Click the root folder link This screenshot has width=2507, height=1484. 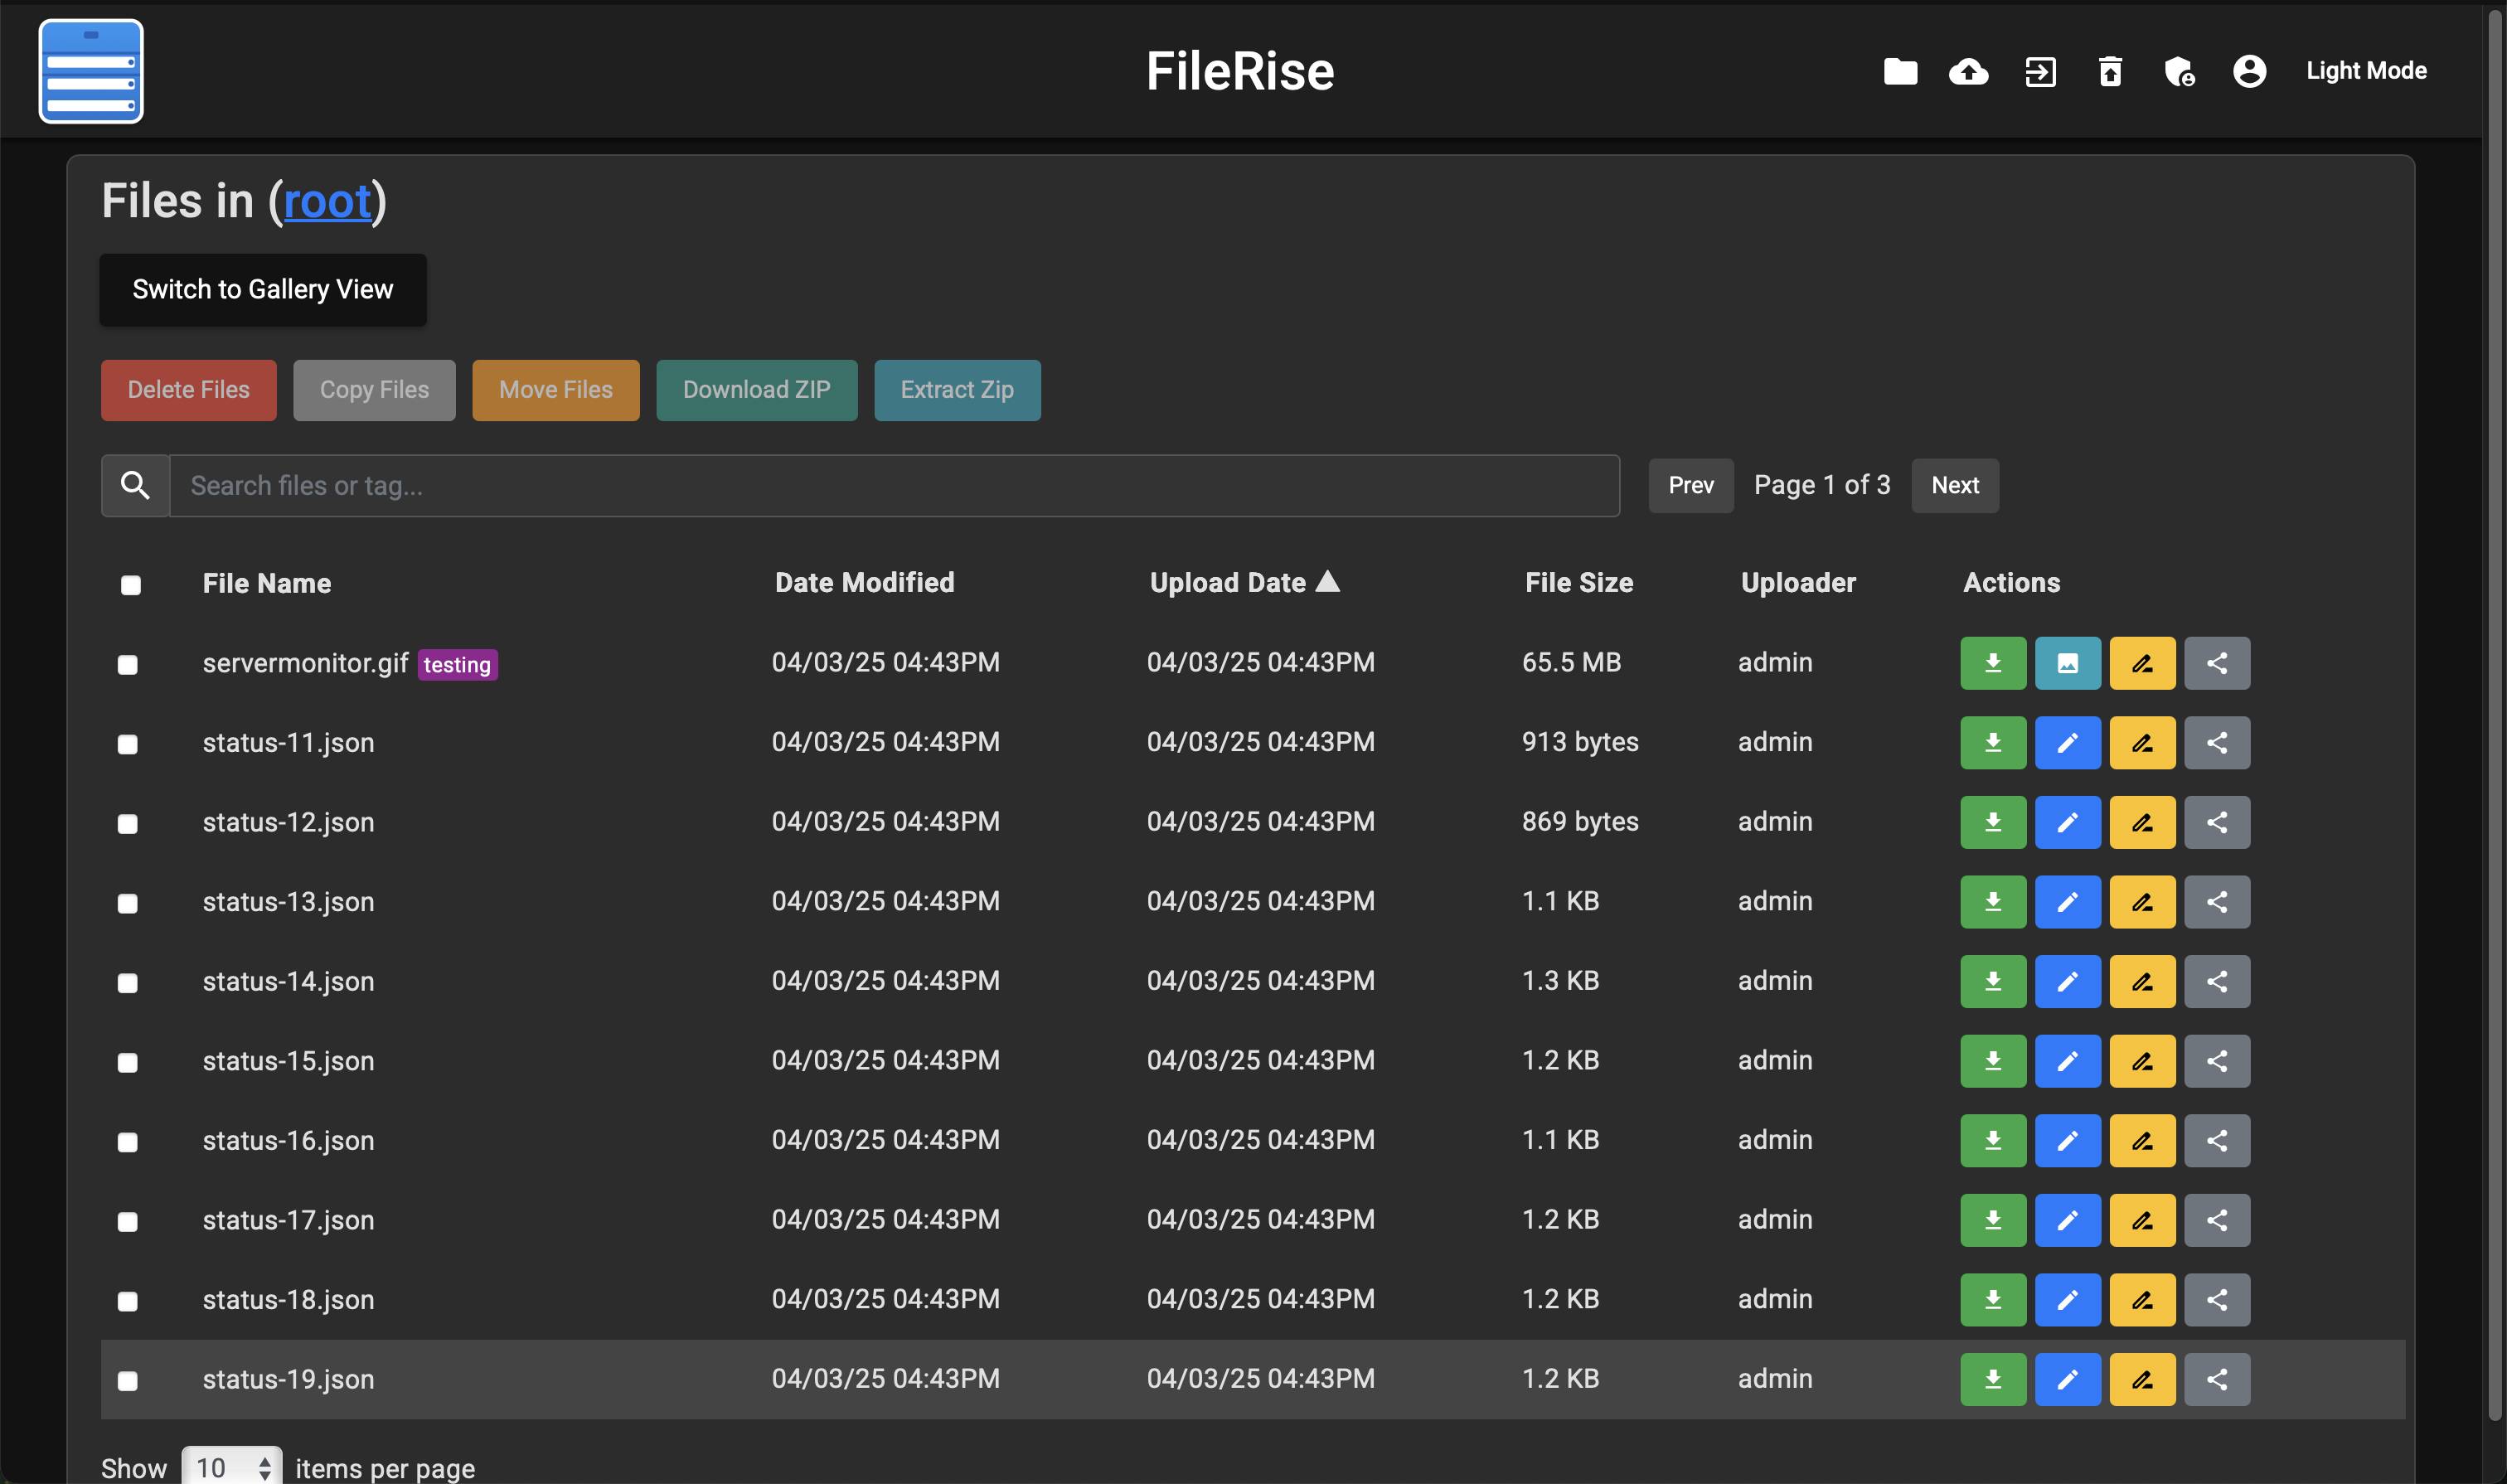(x=327, y=201)
